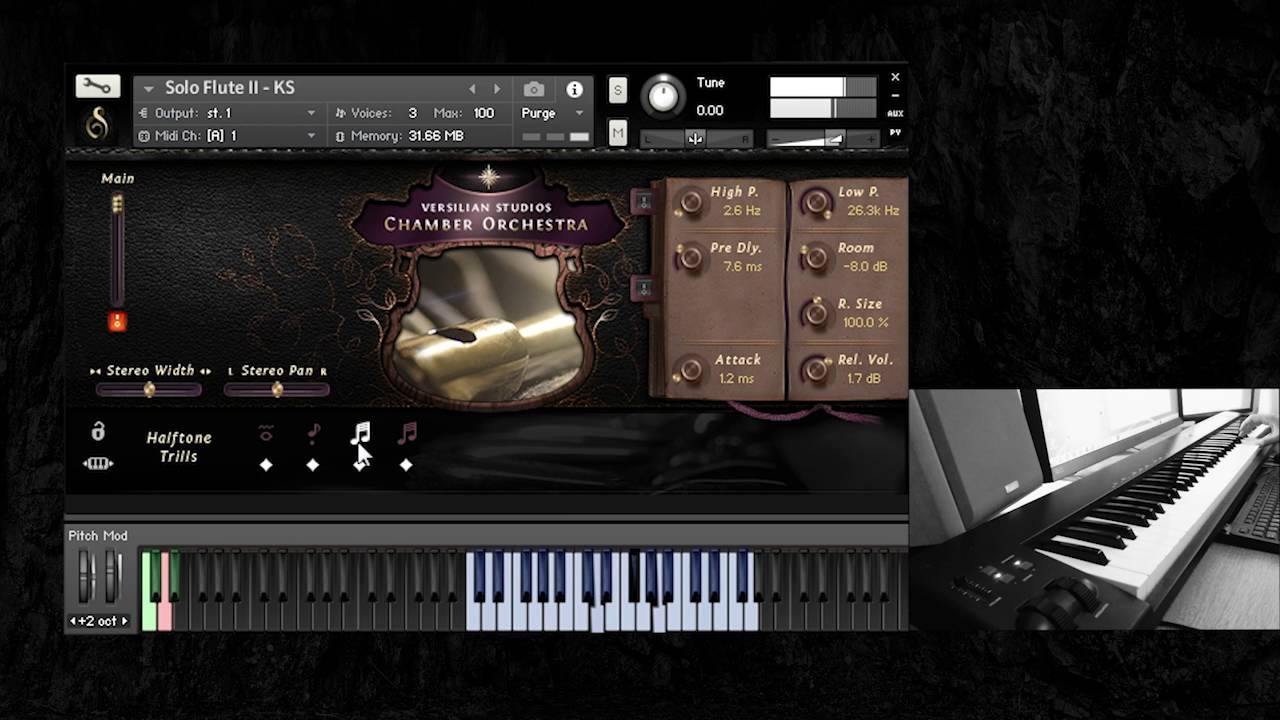Toggle the PV button in header
This screenshot has width=1280, height=720.
click(895, 132)
